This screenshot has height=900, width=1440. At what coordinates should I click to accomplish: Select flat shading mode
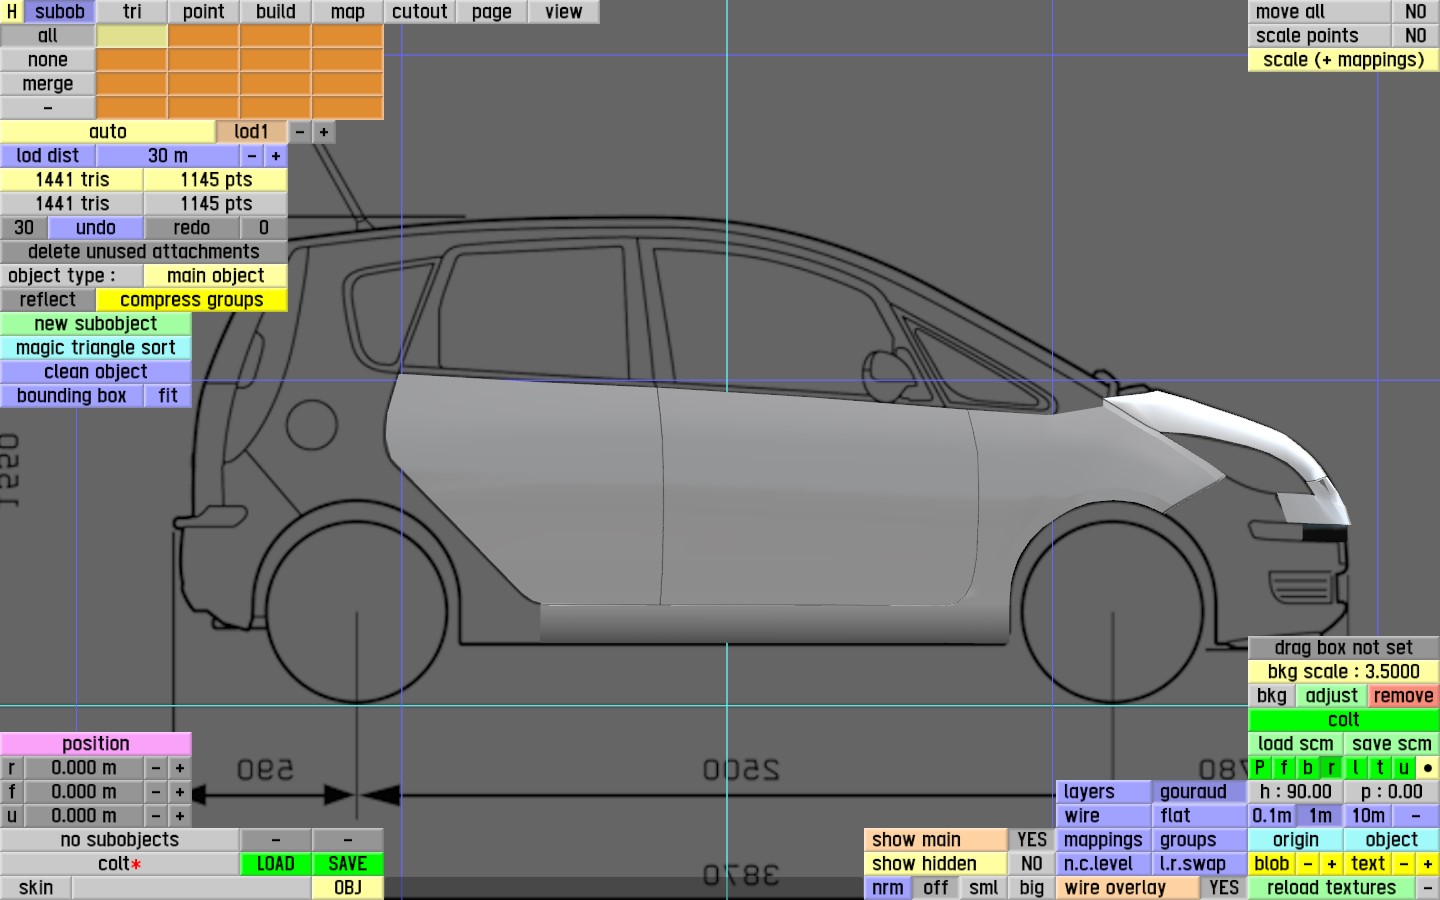[x=1200, y=816]
